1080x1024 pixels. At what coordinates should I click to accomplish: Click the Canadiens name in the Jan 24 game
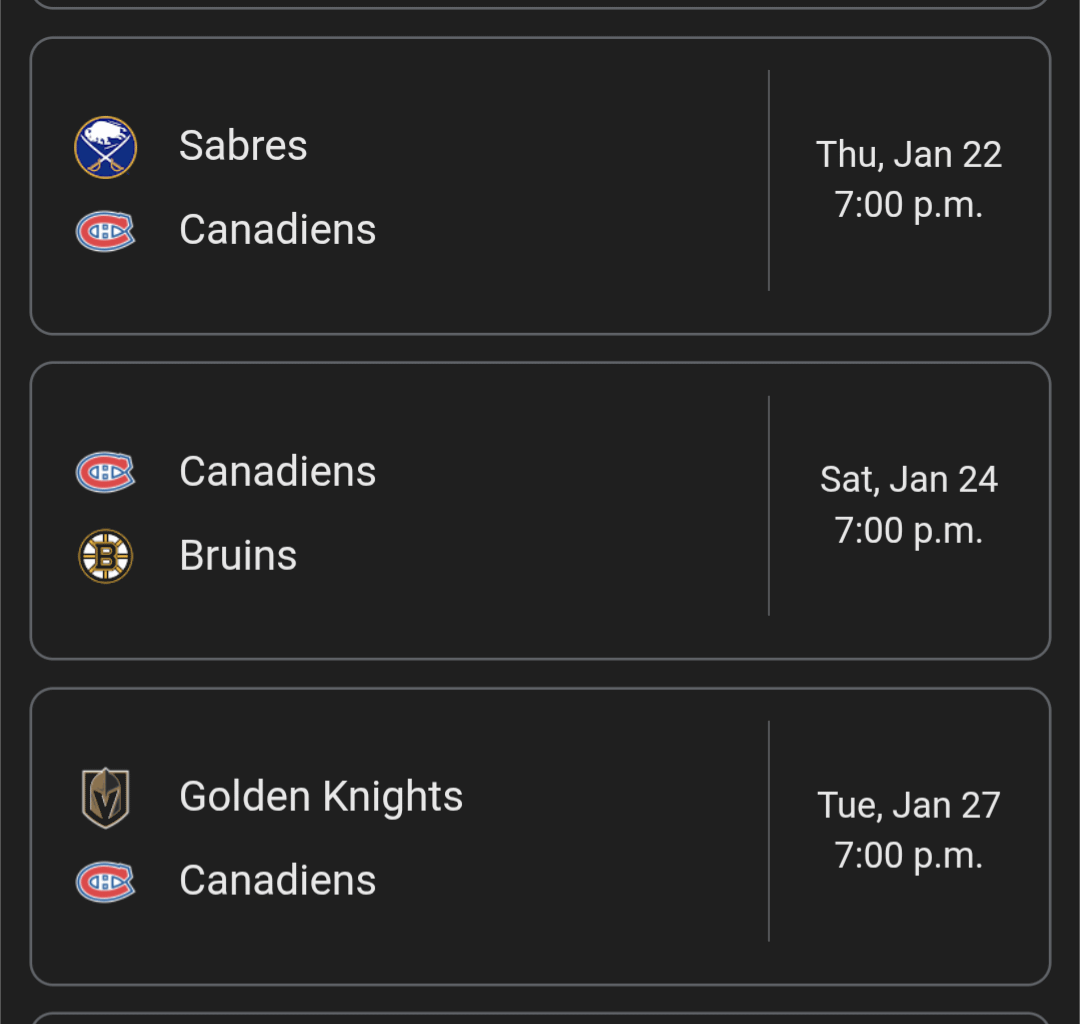click(277, 471)
